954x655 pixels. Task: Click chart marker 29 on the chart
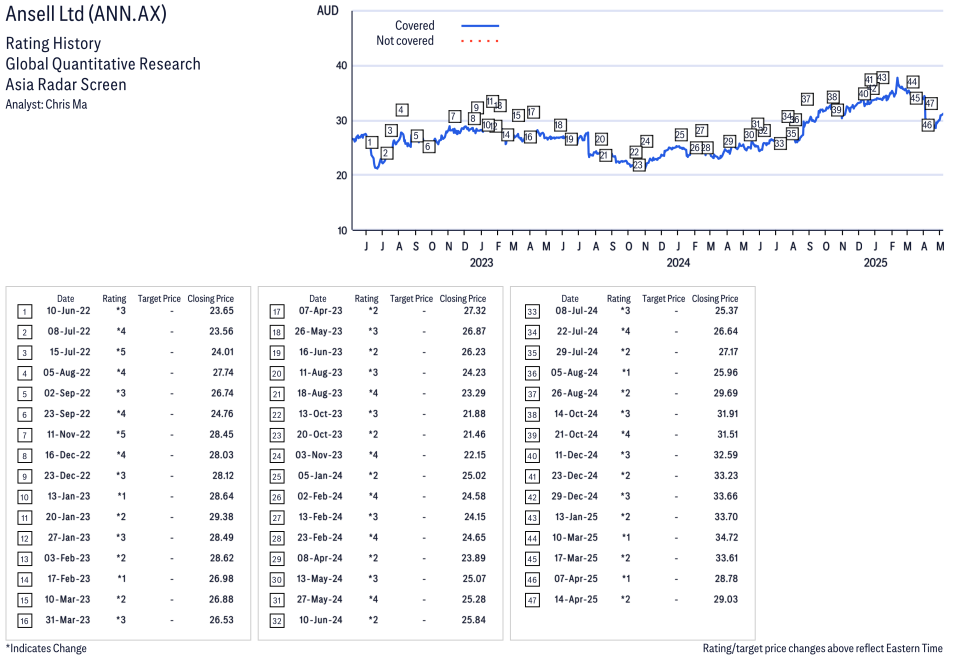728,141
